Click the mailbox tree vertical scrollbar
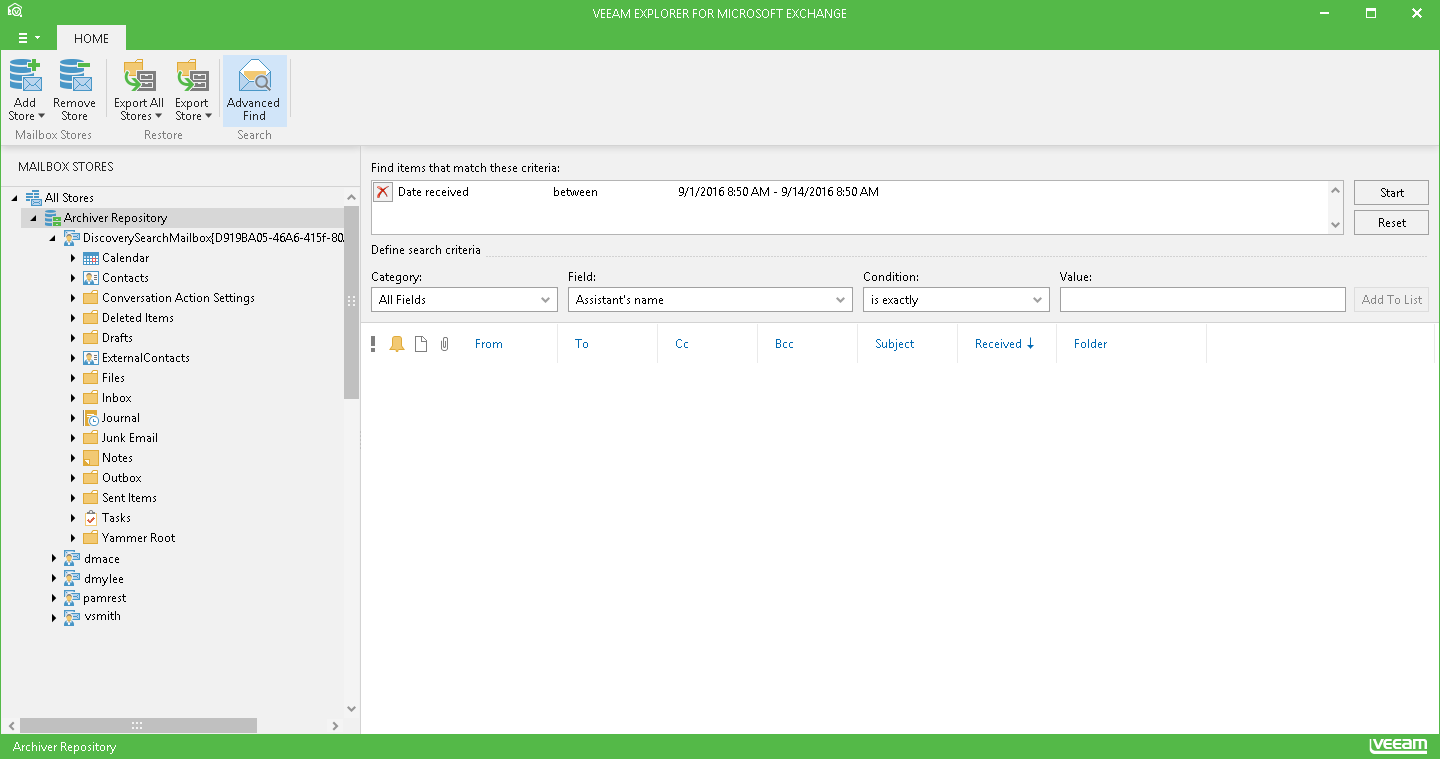 click(351, 302)
